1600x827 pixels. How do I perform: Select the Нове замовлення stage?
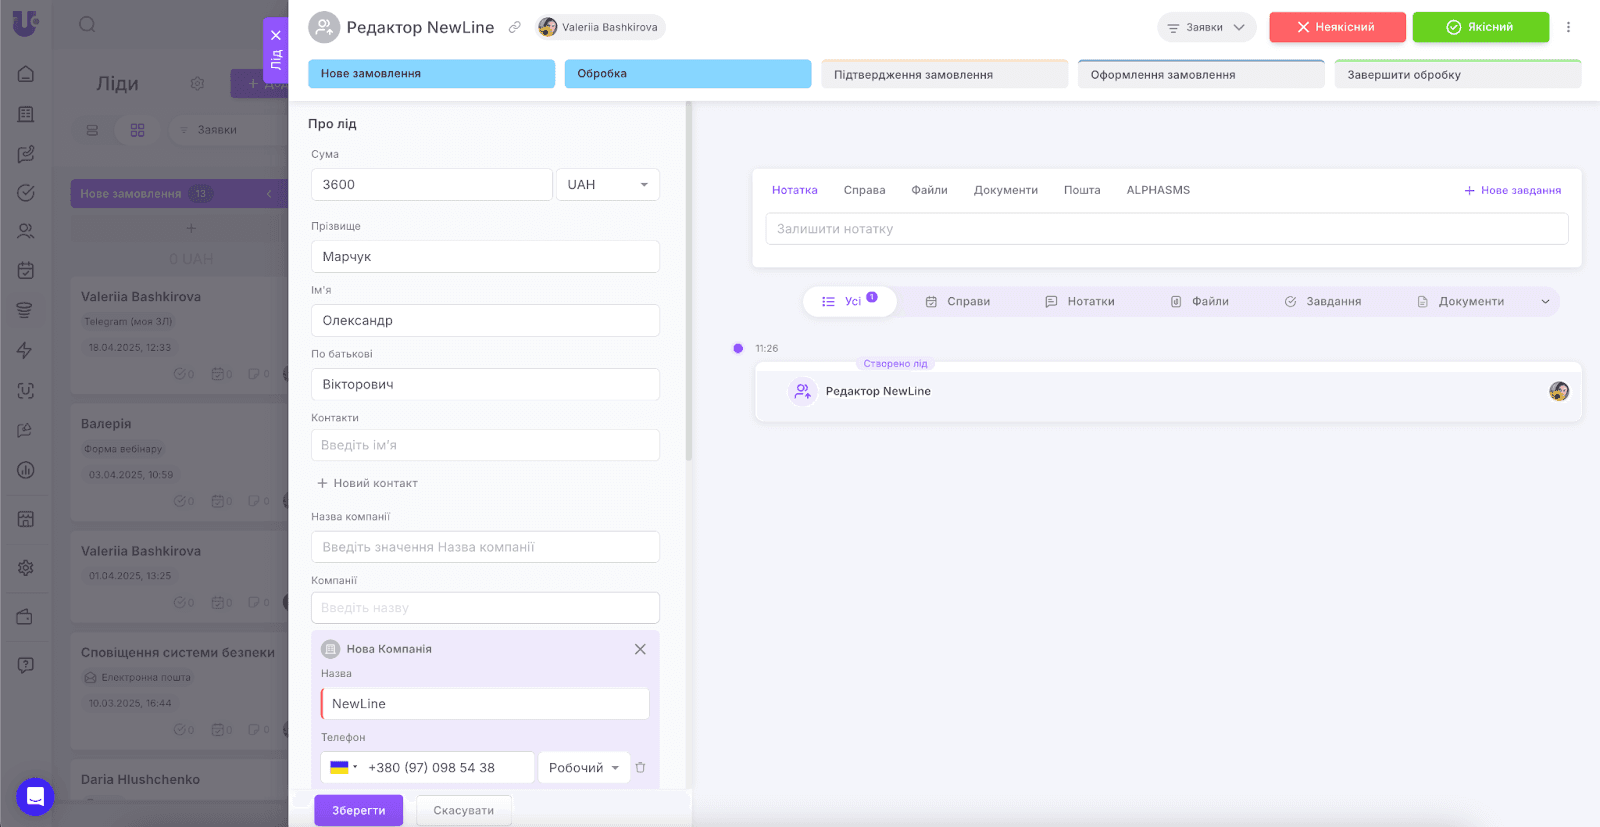point(432,74)
